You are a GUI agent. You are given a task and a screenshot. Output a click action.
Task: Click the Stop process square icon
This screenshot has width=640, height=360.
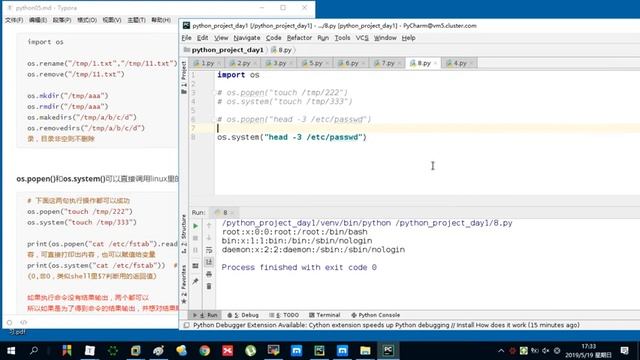point(196,238)
